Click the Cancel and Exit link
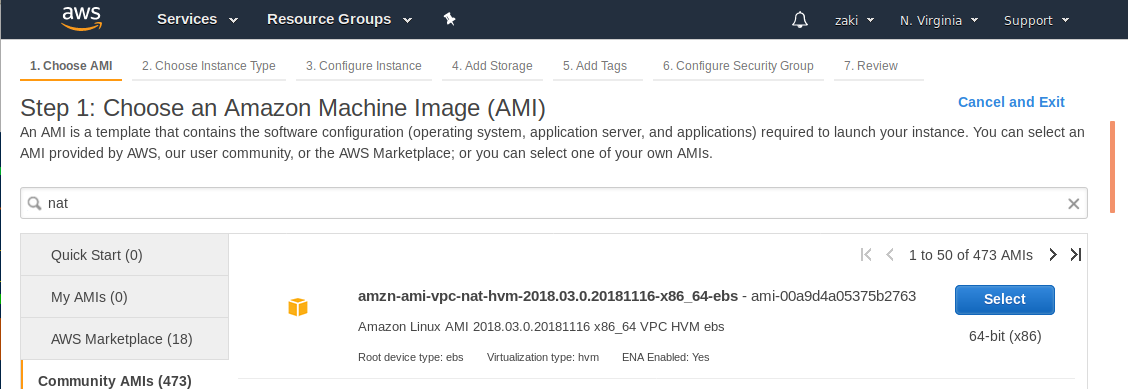Screen dimensions: 1128x389 (x=1011, y=102)
